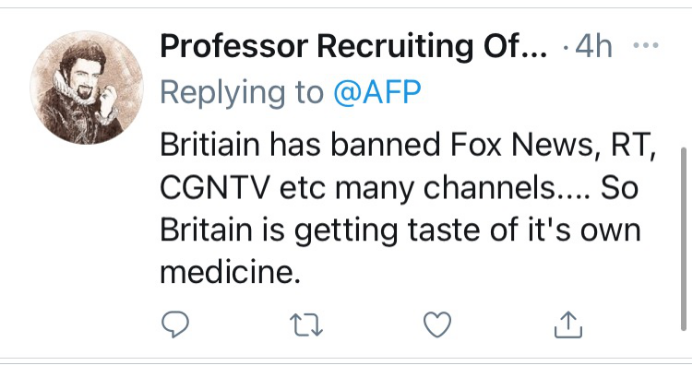Open Professor Recruiting Of... profile name
This screenshot has width=693, height=366.
[x=353, y=46]
